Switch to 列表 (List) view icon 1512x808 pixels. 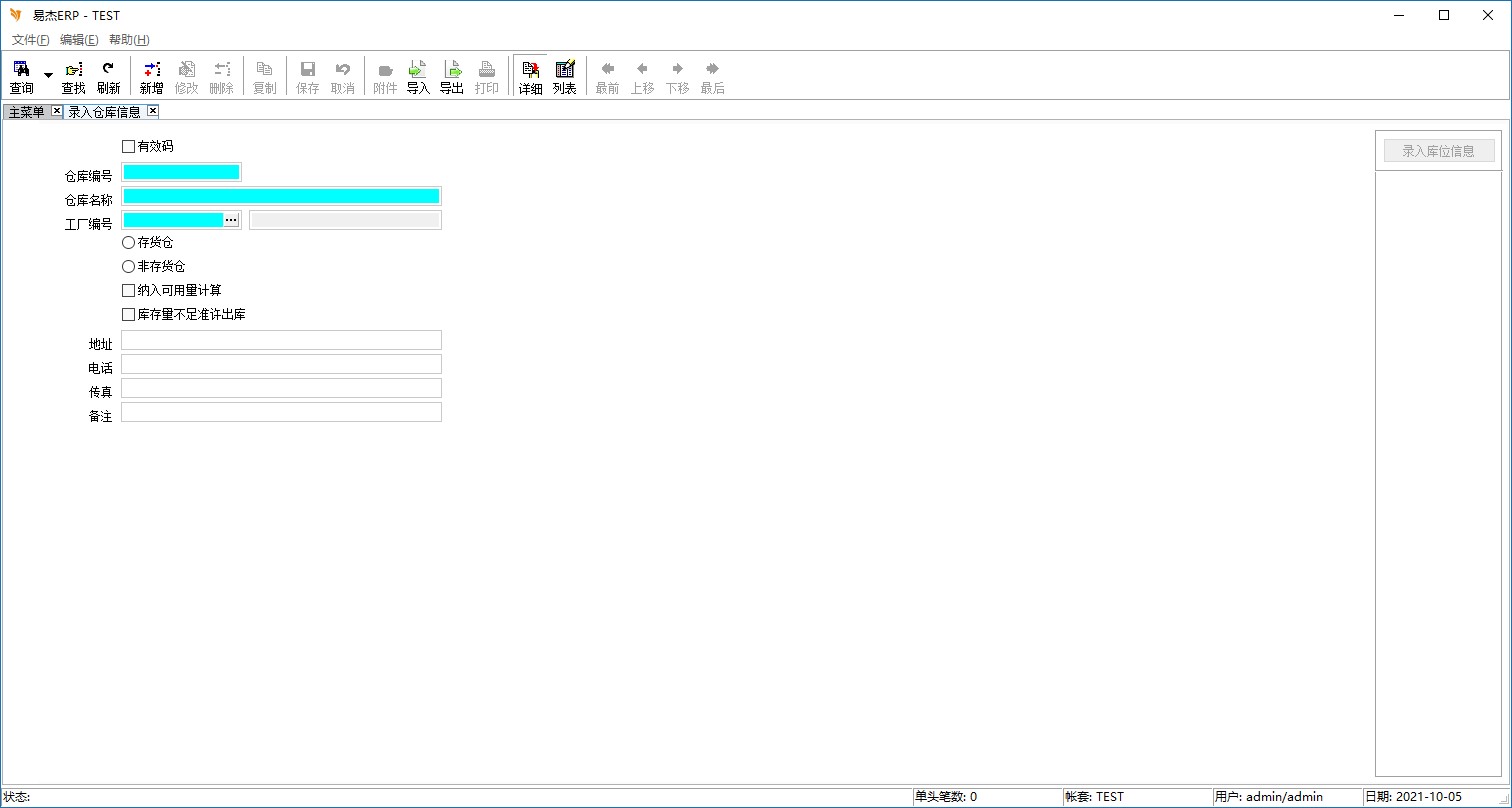pos(565,76)
